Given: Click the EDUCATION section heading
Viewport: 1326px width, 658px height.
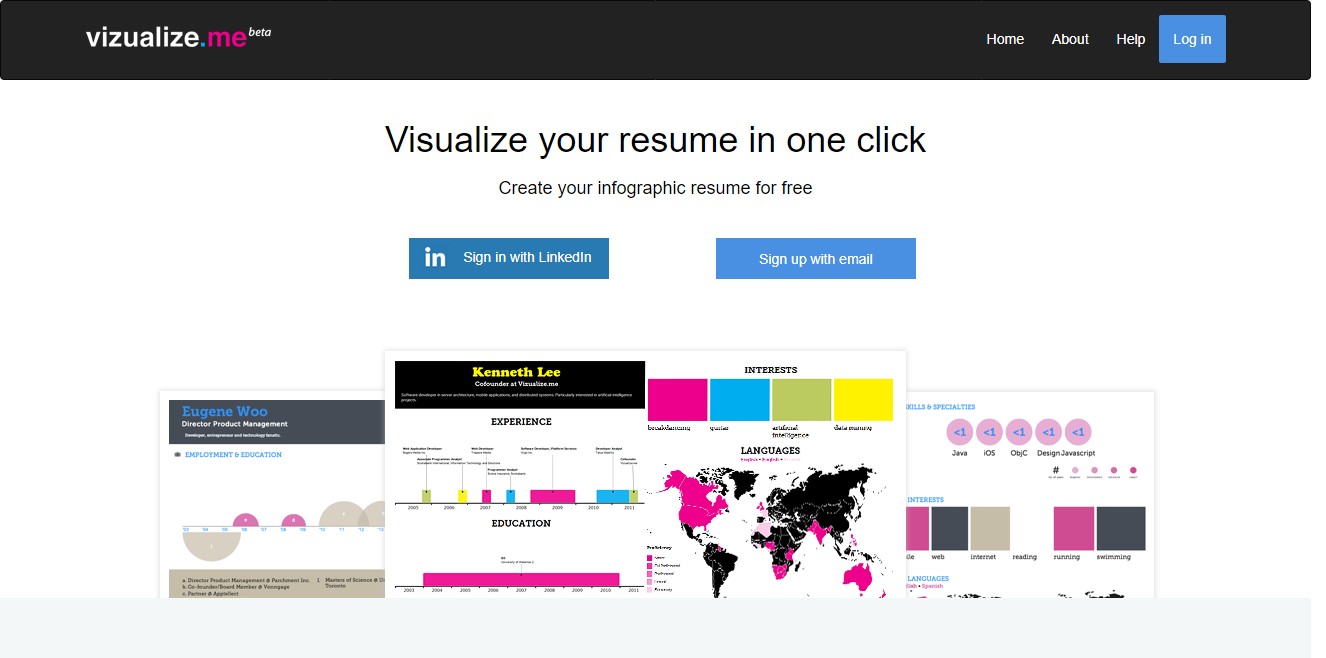Looking at the screenshot, I should (521, 523).
